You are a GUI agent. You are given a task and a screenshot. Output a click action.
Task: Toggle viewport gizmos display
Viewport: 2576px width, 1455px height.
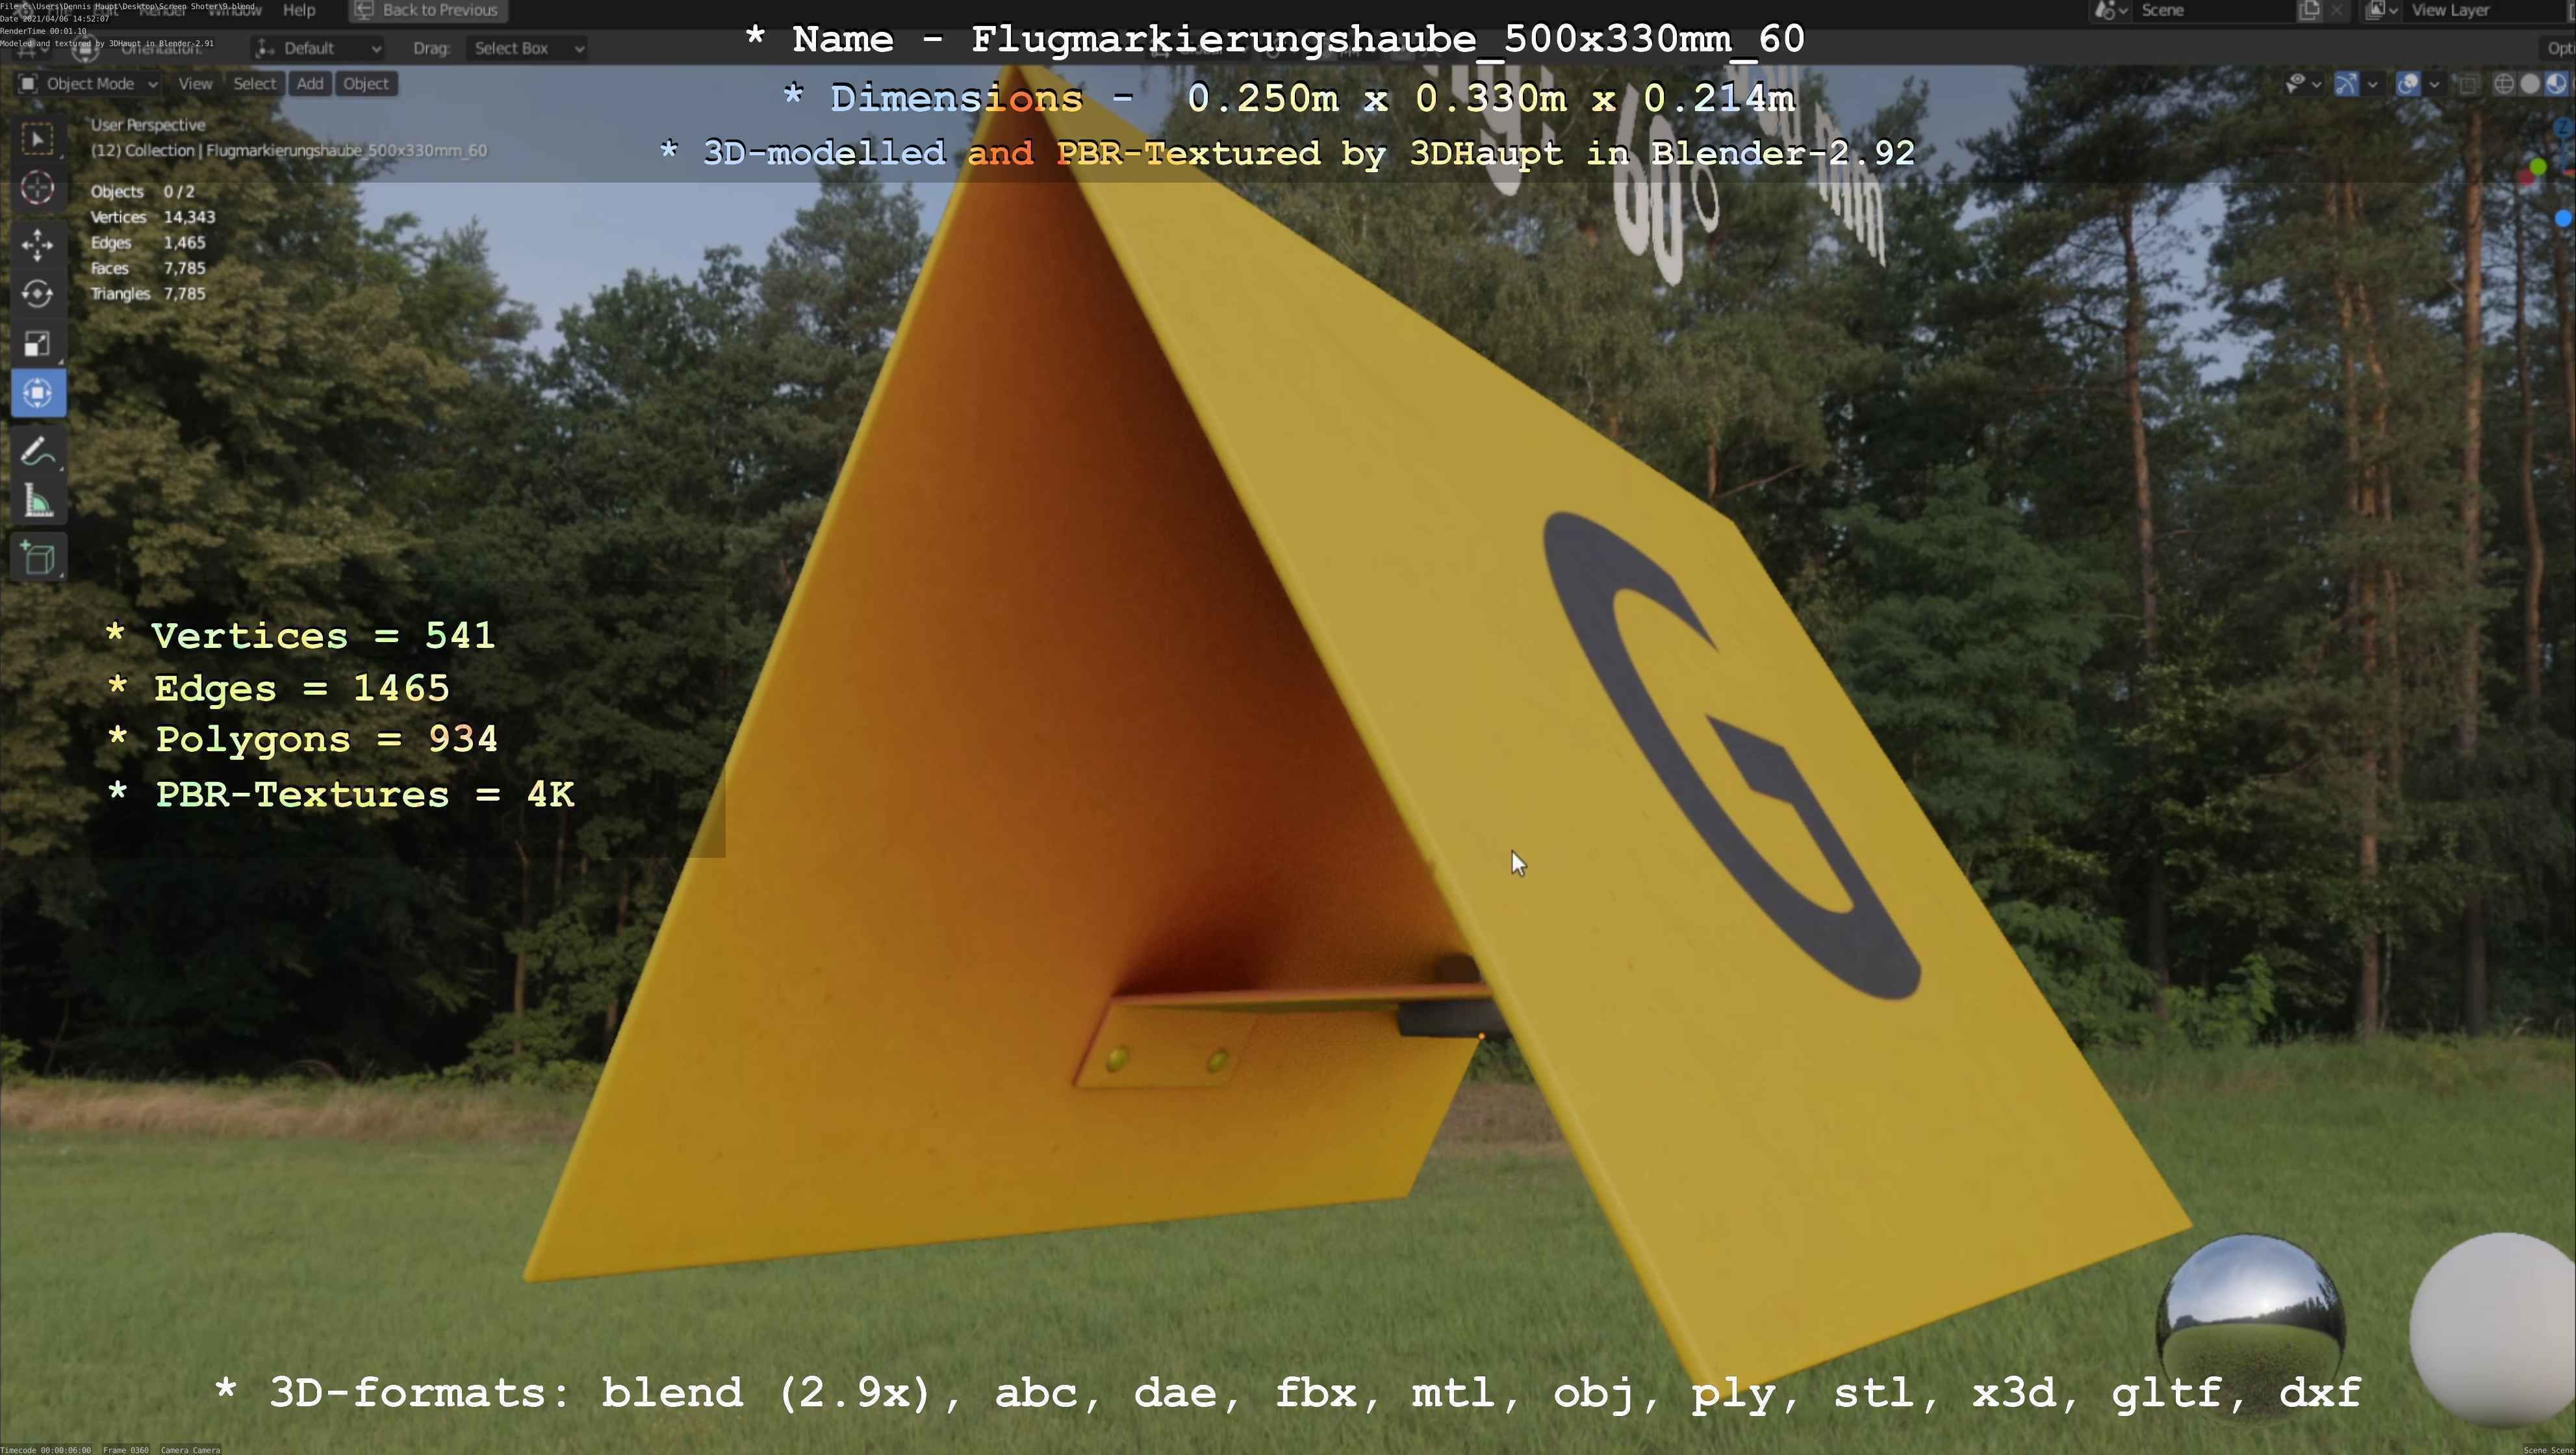2346,84
